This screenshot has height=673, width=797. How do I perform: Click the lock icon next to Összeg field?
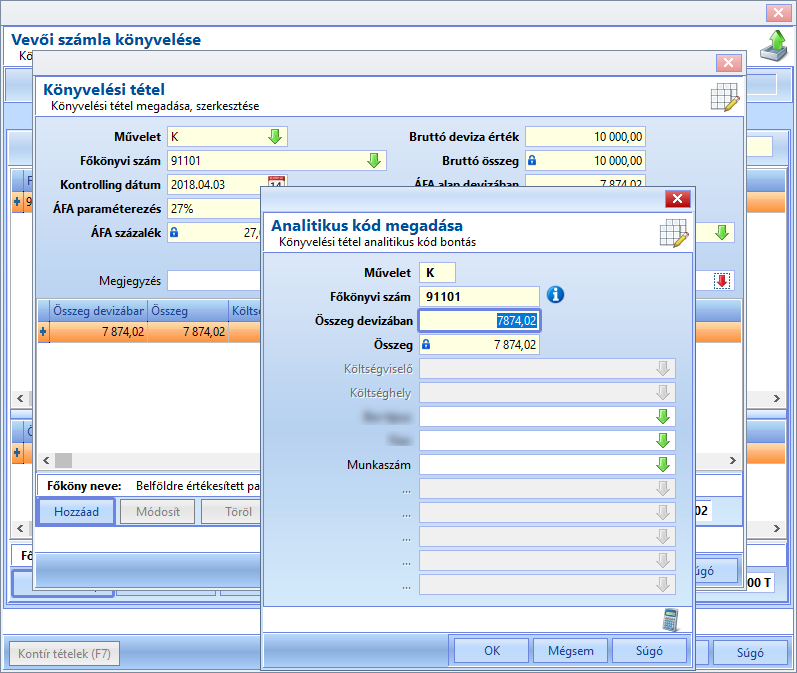[x=426, y=345]
